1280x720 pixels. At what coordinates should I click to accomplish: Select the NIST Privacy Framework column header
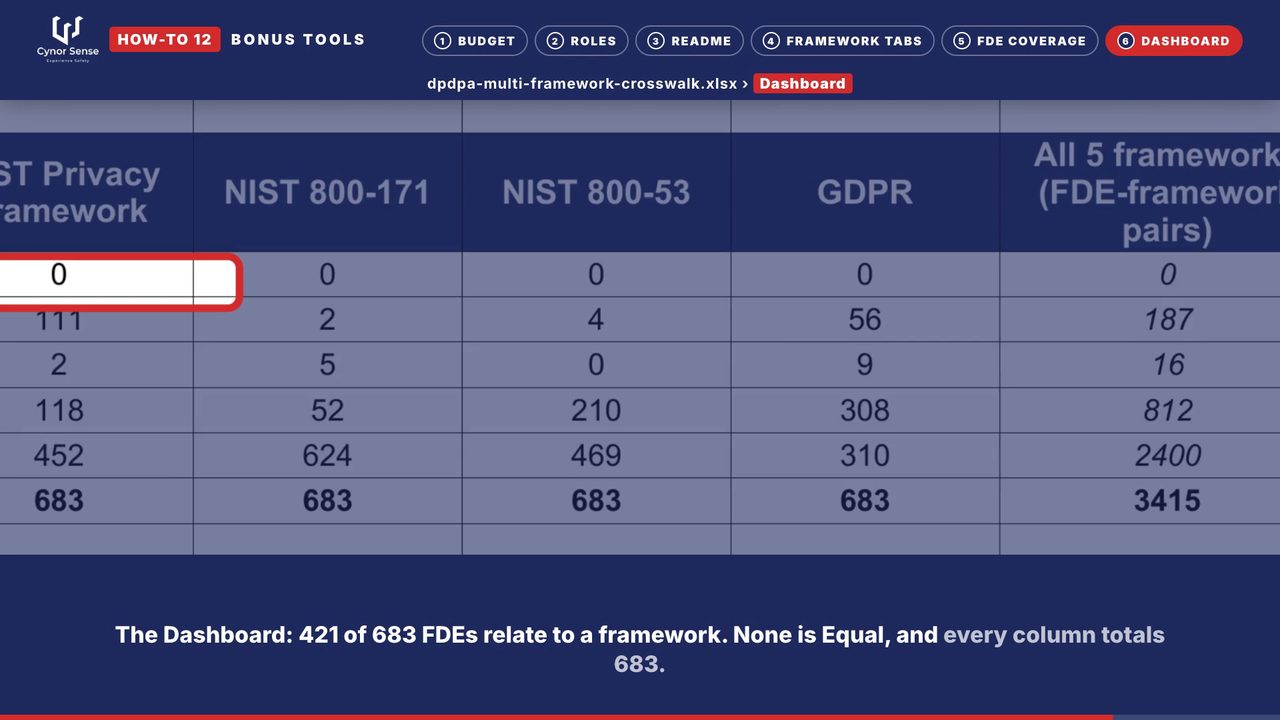coord(96,192)
